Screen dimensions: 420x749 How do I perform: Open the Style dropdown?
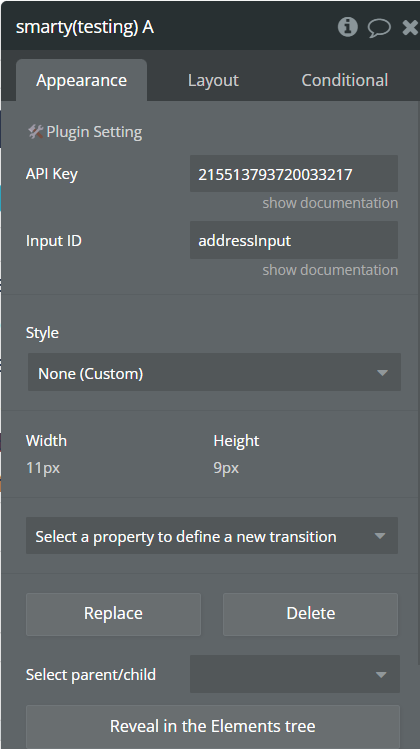click(x=214, y=372)
